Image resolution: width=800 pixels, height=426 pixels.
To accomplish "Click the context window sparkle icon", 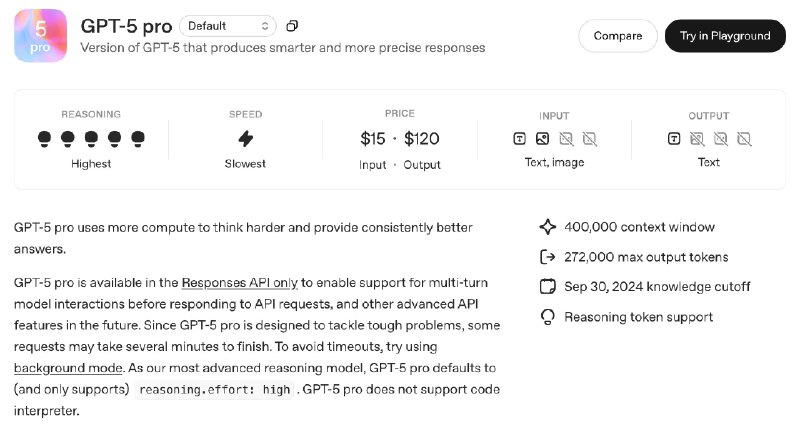I will tap(547, 226).
